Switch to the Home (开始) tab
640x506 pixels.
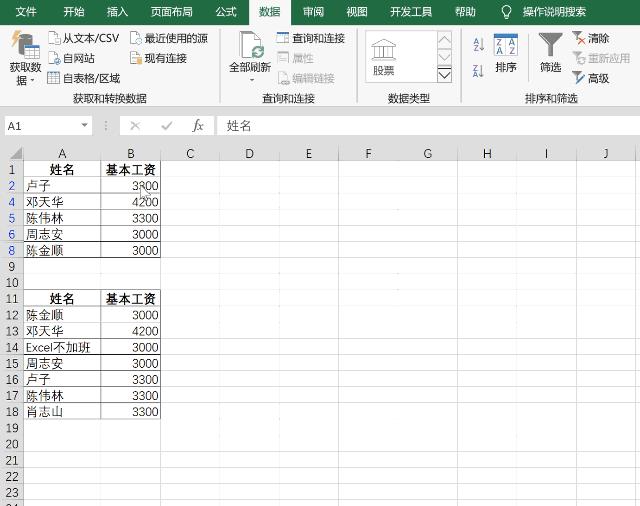[x=73, y=12]
